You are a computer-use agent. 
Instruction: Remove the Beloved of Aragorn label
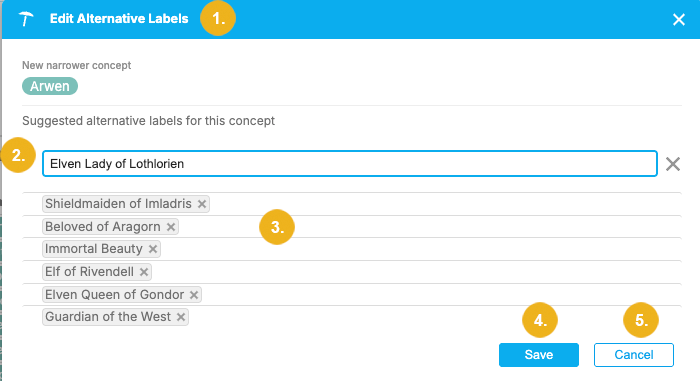click(171, 227)
